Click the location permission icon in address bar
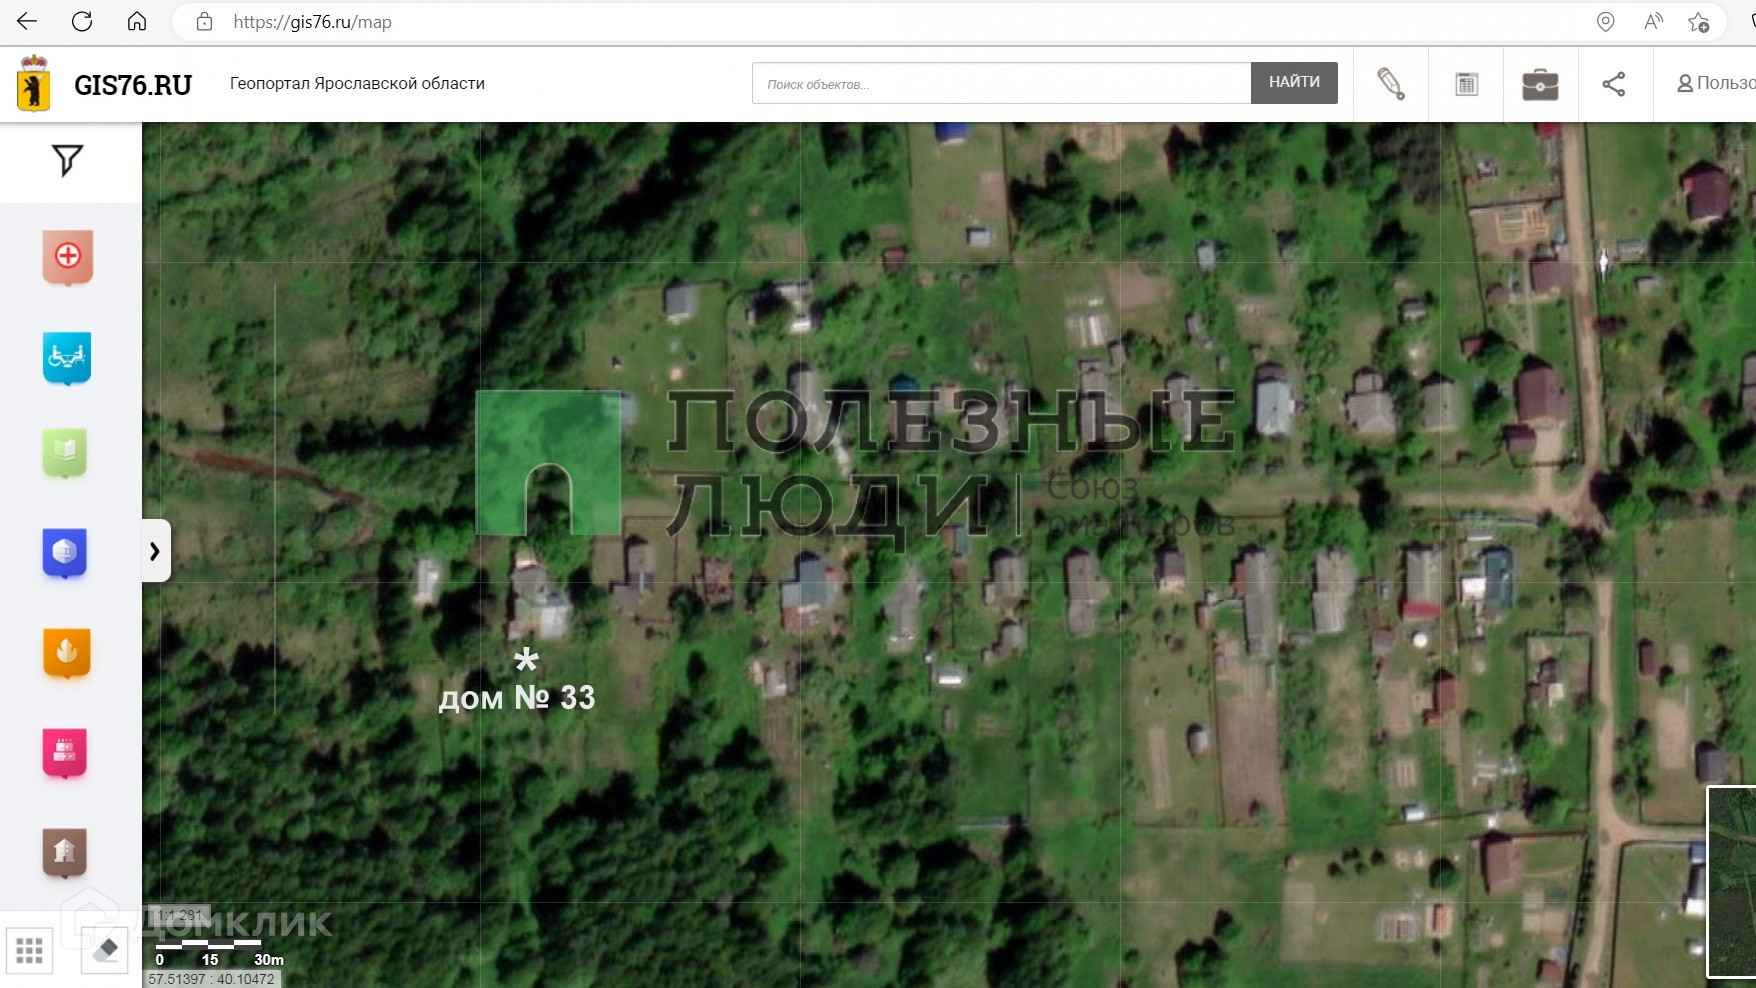 tap(1605, 22)
